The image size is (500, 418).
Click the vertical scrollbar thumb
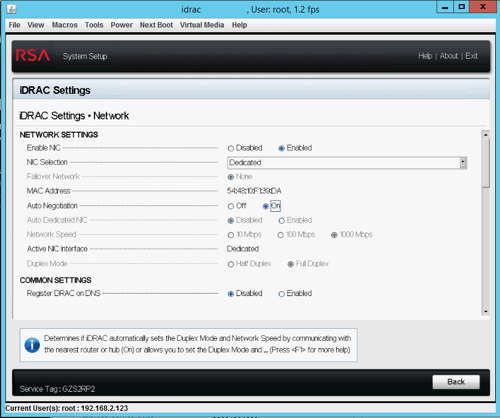click(486, 163)
